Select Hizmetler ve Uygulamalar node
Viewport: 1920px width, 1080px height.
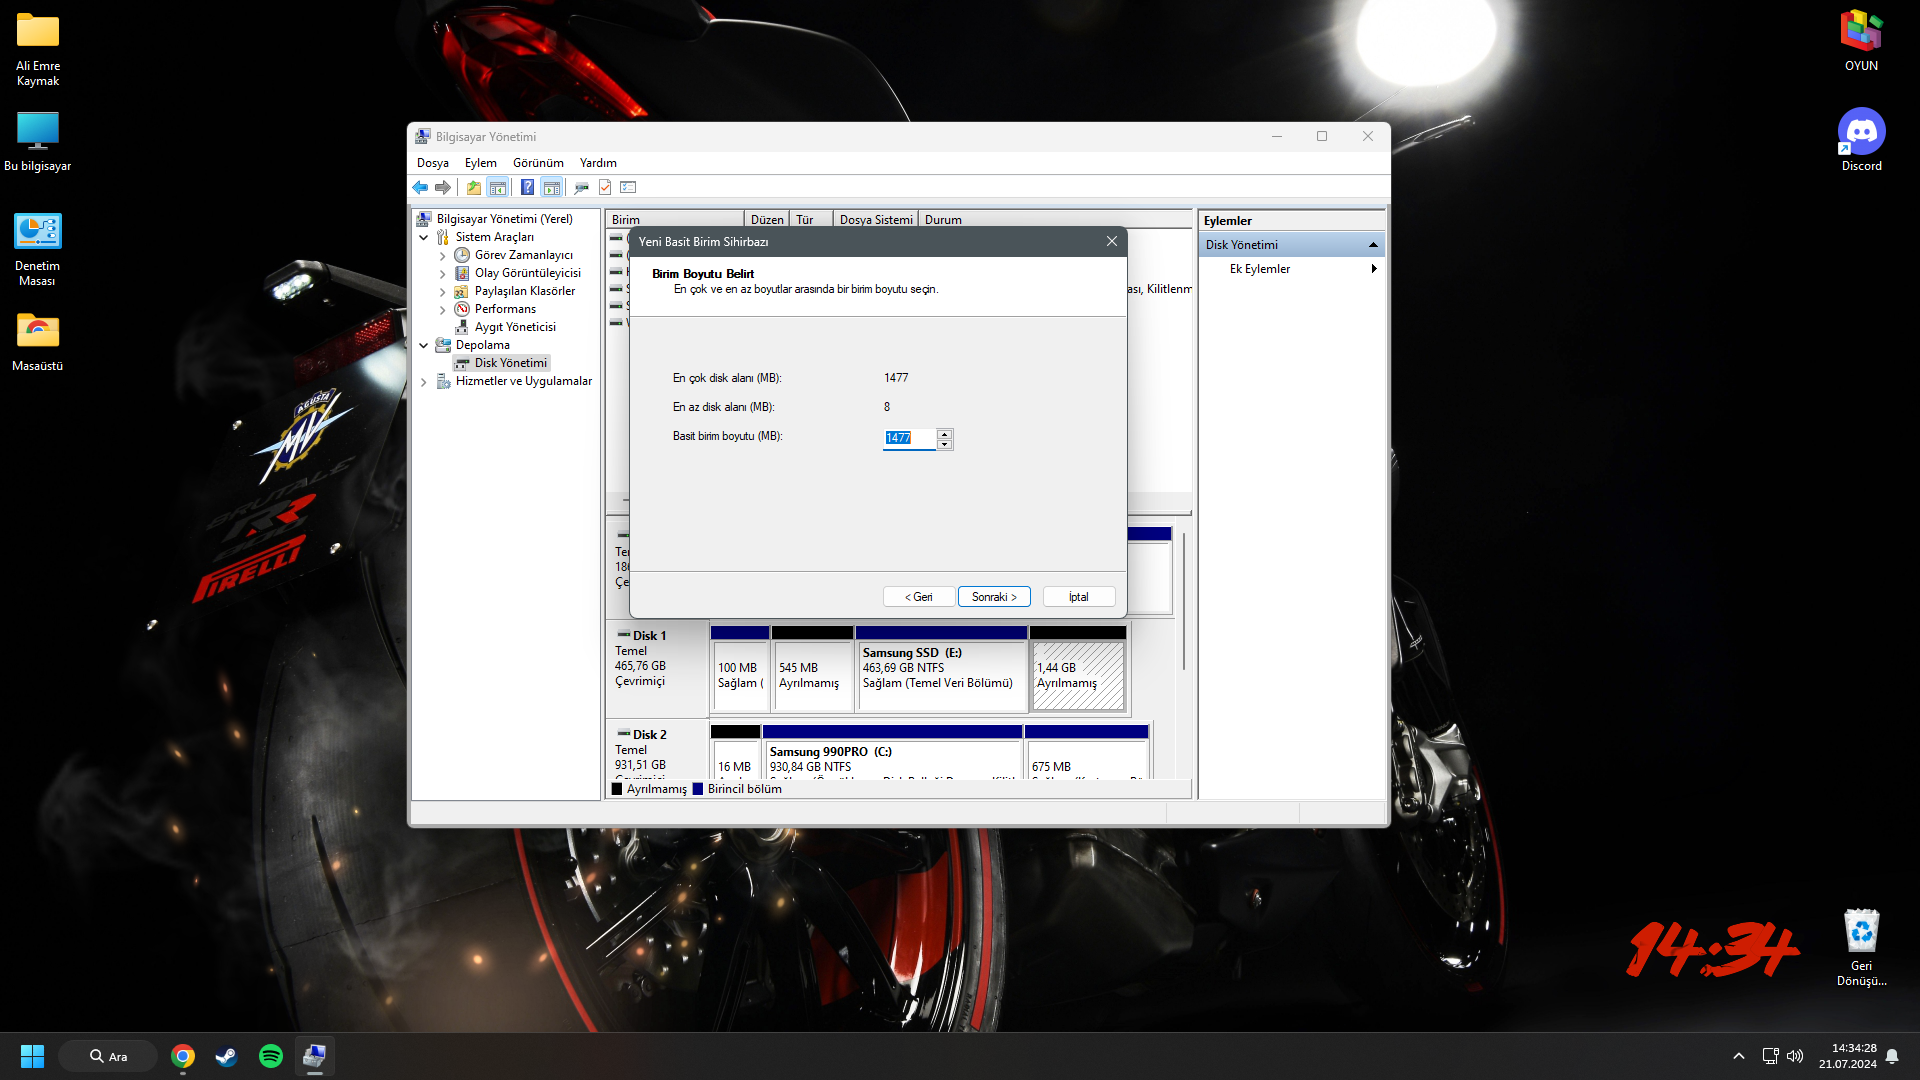click(523, 381)
